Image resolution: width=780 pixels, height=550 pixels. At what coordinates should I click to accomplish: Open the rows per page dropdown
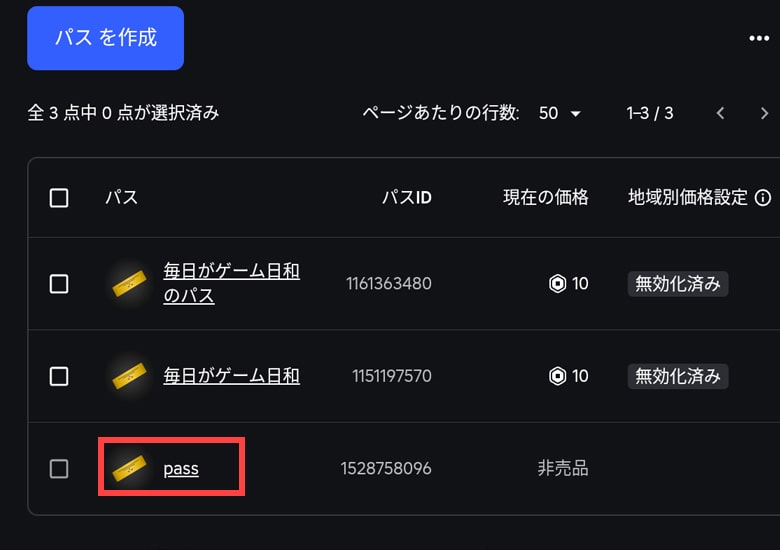click(559, 114)
